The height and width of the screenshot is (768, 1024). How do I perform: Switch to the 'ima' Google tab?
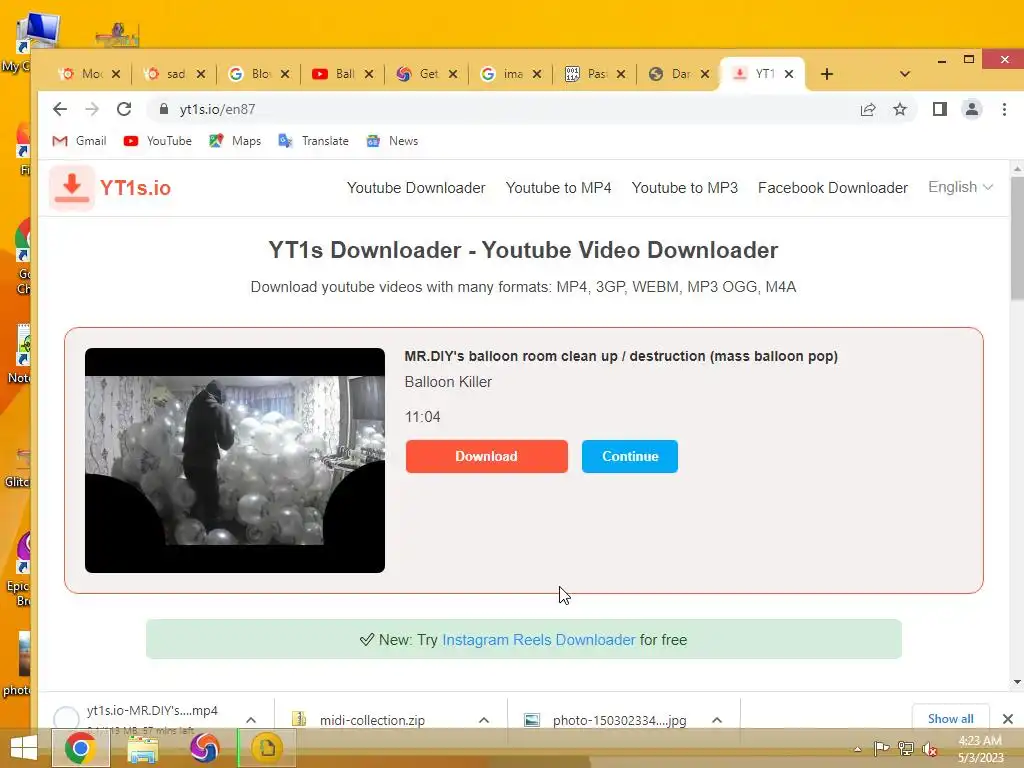pyautogui.click(x=510, y=74)
